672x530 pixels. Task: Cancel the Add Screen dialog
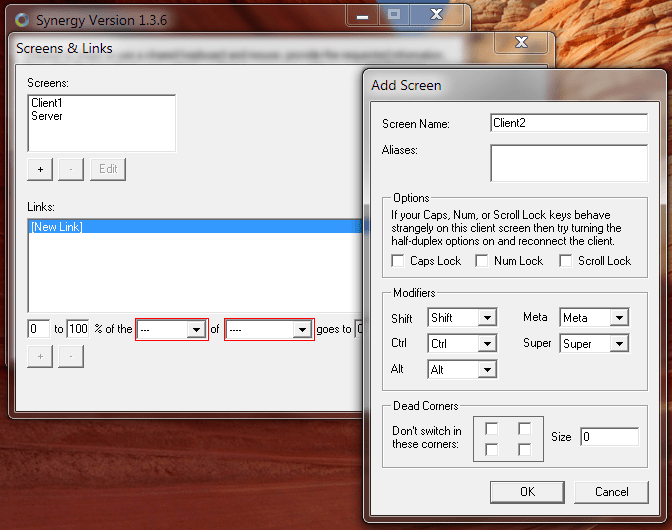612,492
